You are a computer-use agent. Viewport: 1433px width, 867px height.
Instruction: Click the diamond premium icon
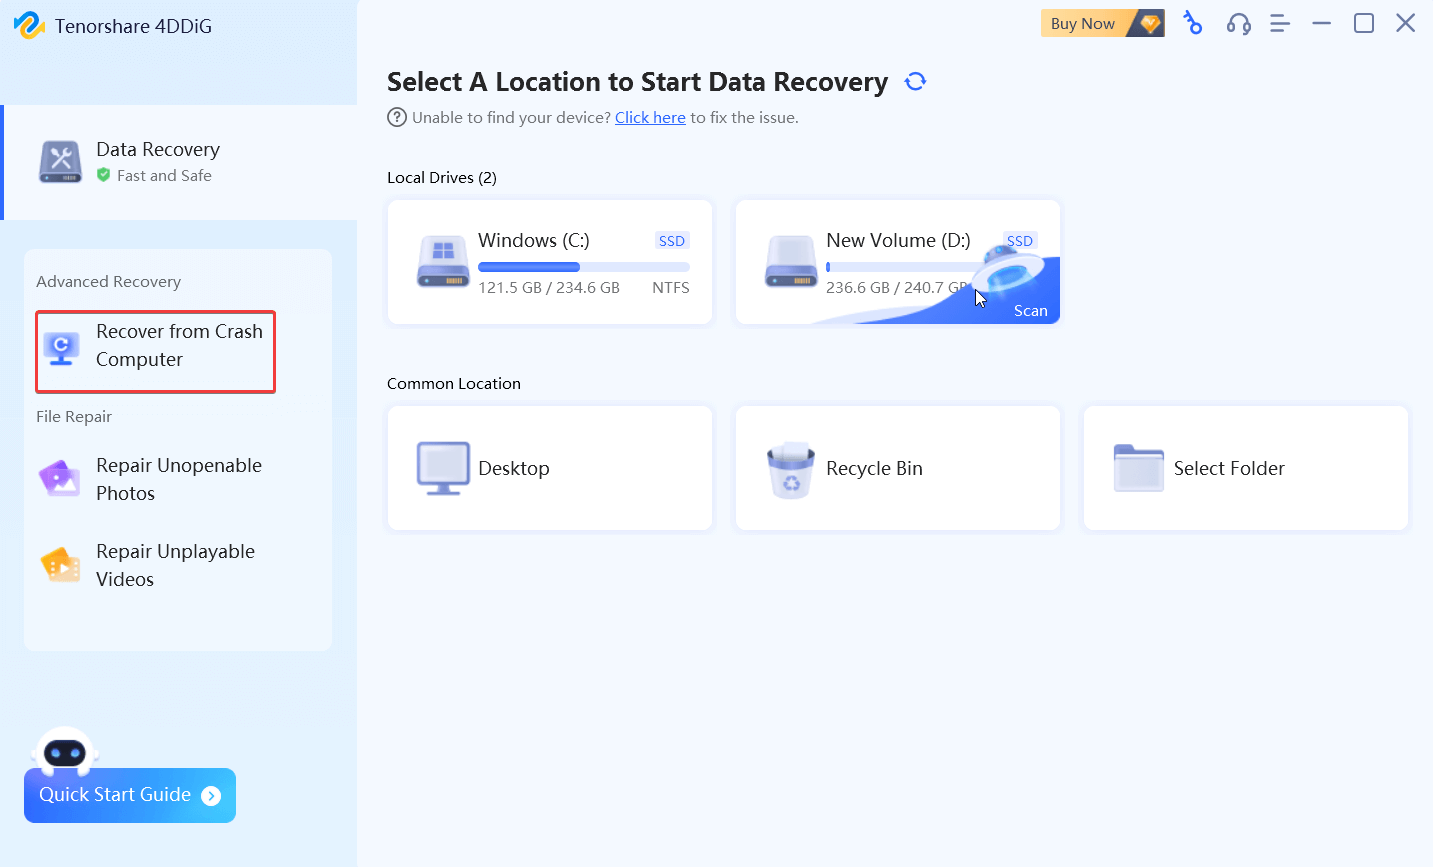click(1151, 24)
